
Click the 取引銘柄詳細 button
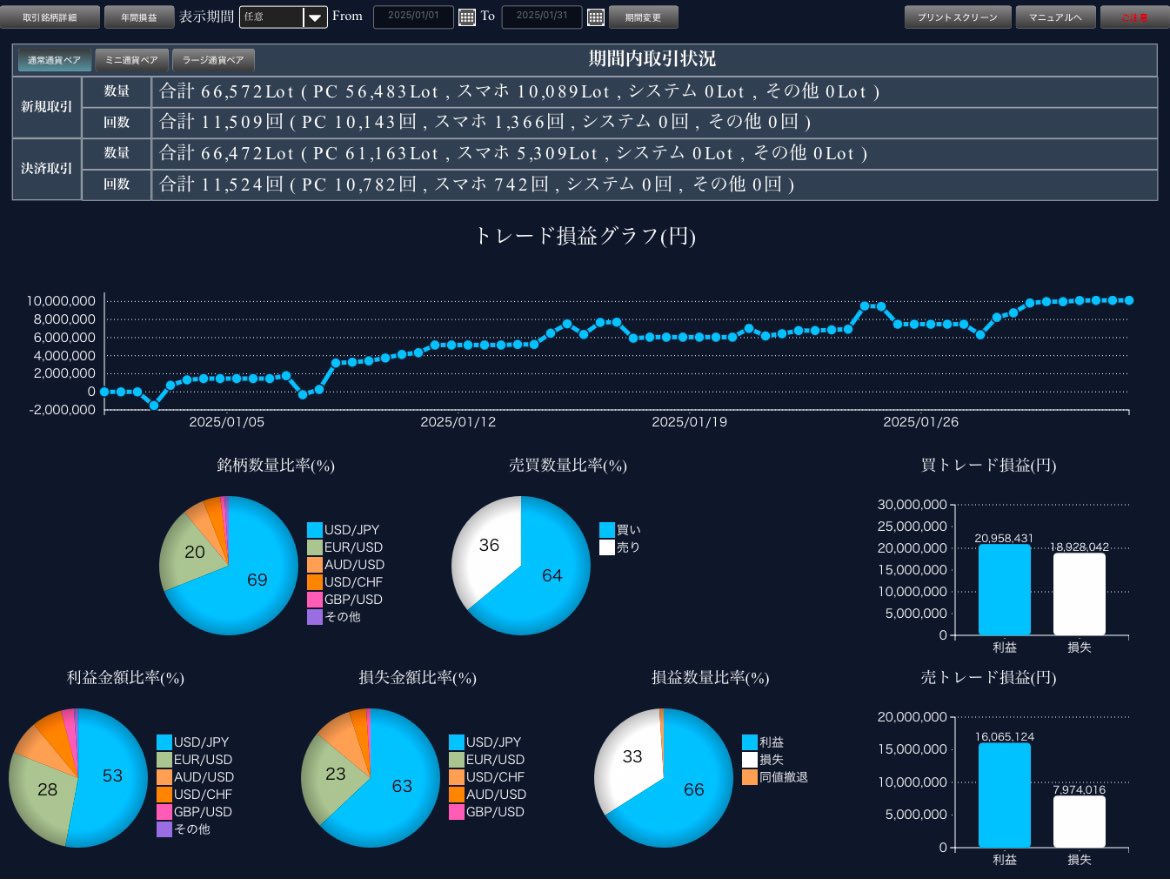[52, 16]
